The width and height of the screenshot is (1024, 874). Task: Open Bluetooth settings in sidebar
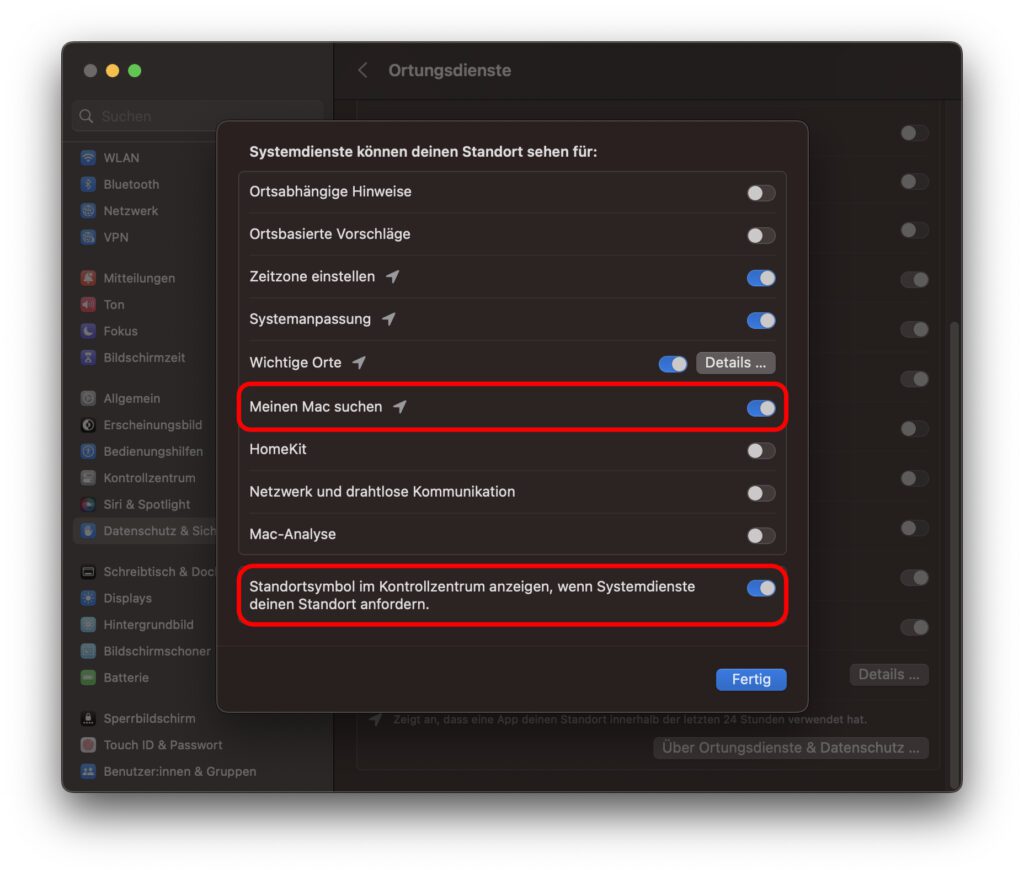[x=131, y=184]
